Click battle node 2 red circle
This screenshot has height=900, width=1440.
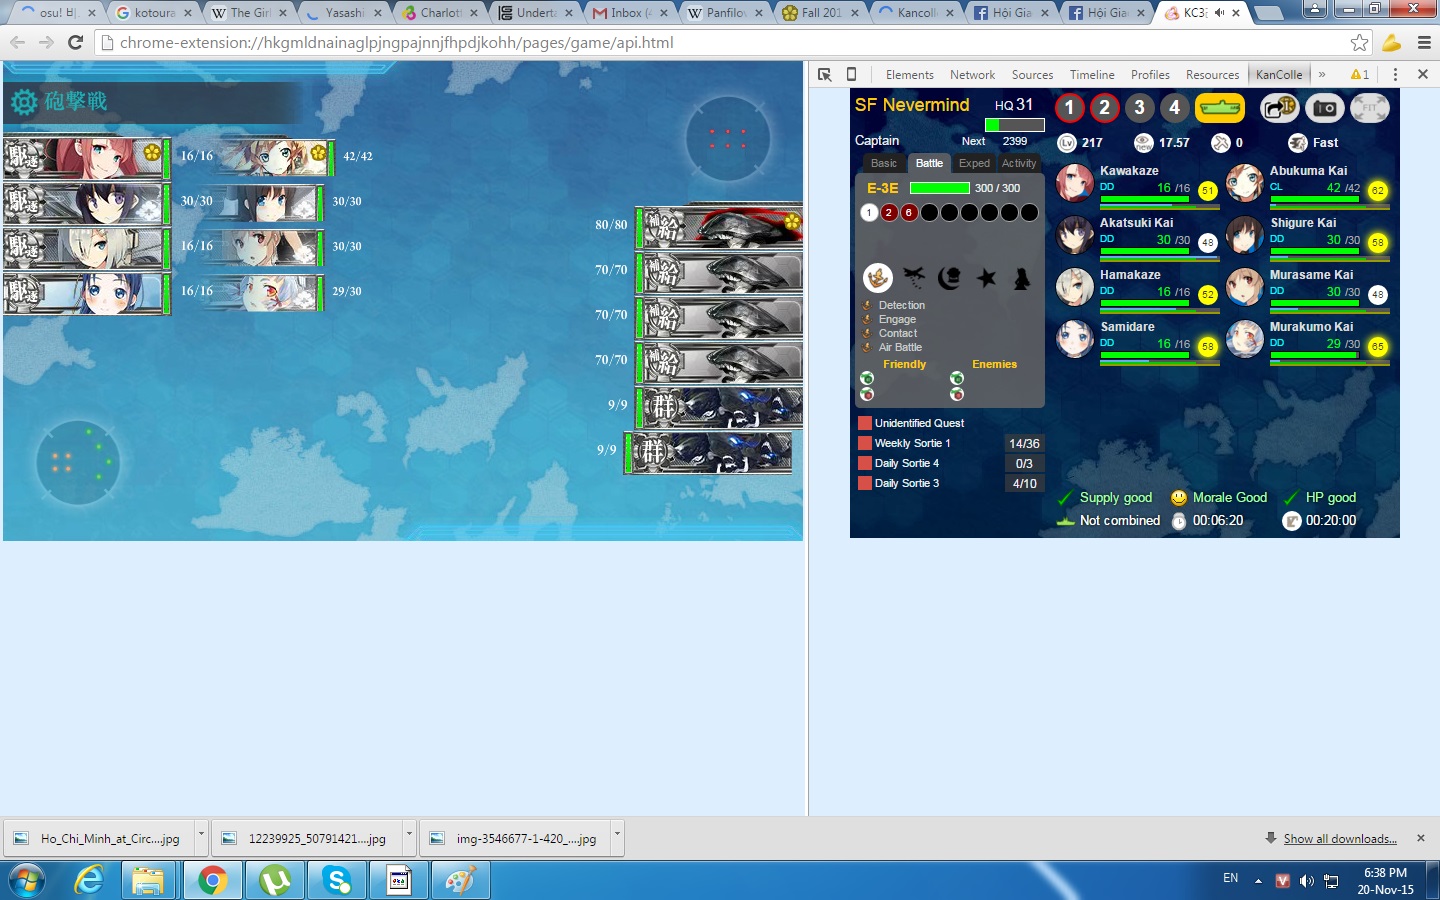(x=889, y=212)
